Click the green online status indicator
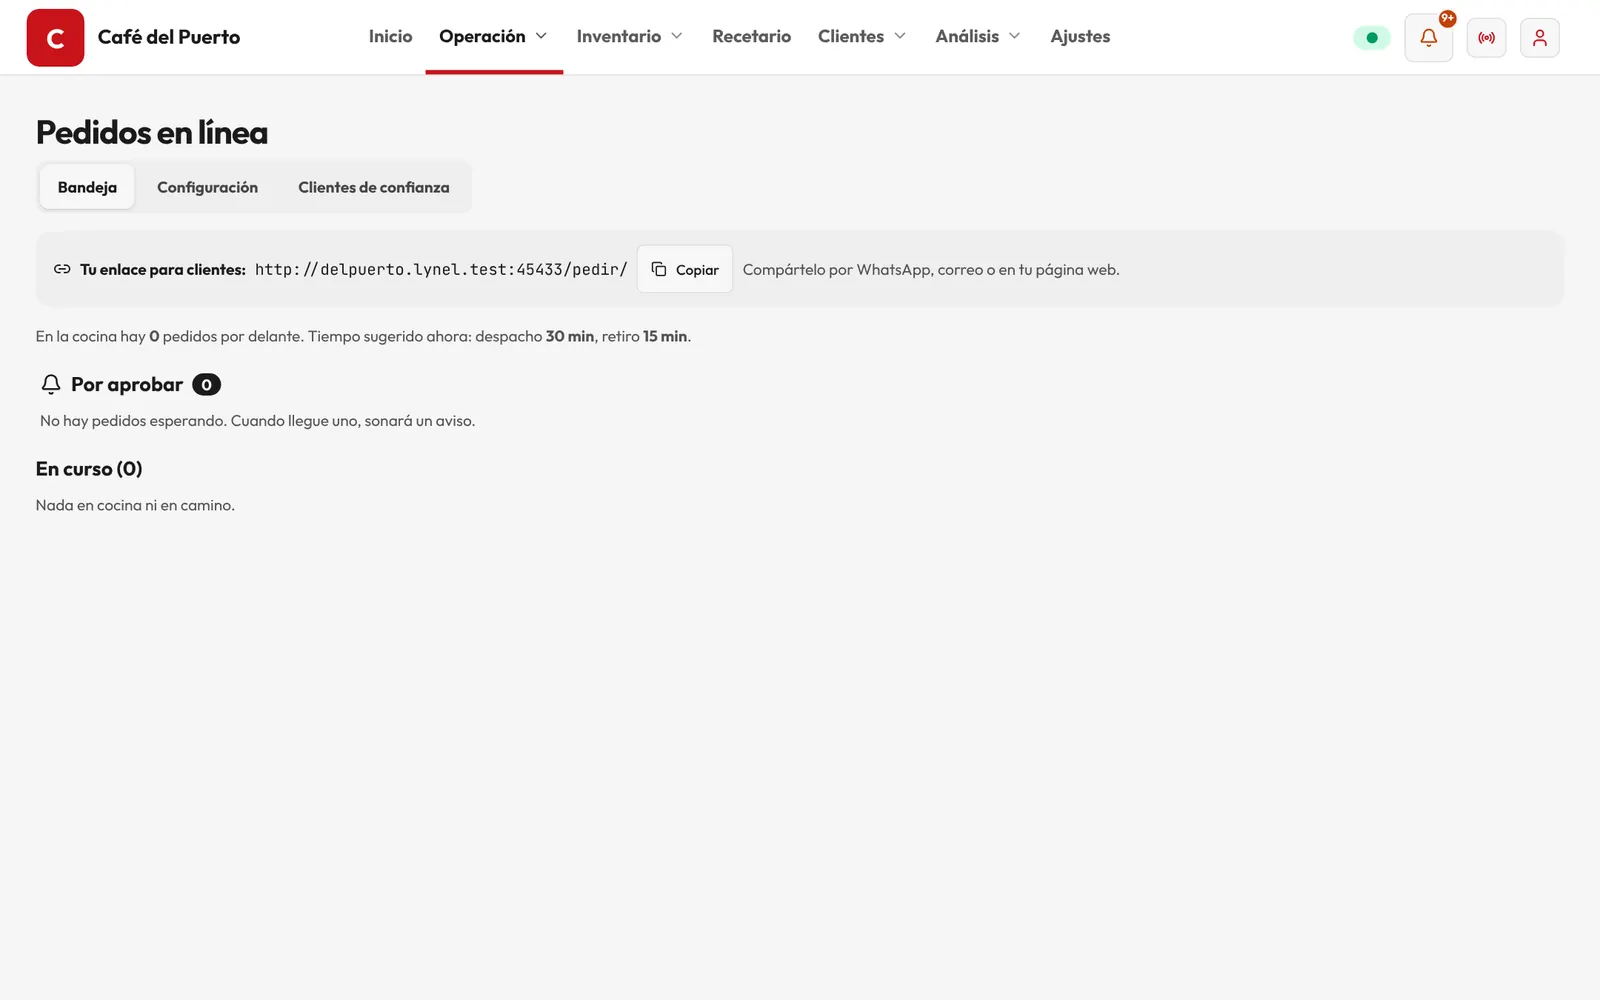The height and width of the screenshot is (1000, 1600). click(x=1372, y=38)
